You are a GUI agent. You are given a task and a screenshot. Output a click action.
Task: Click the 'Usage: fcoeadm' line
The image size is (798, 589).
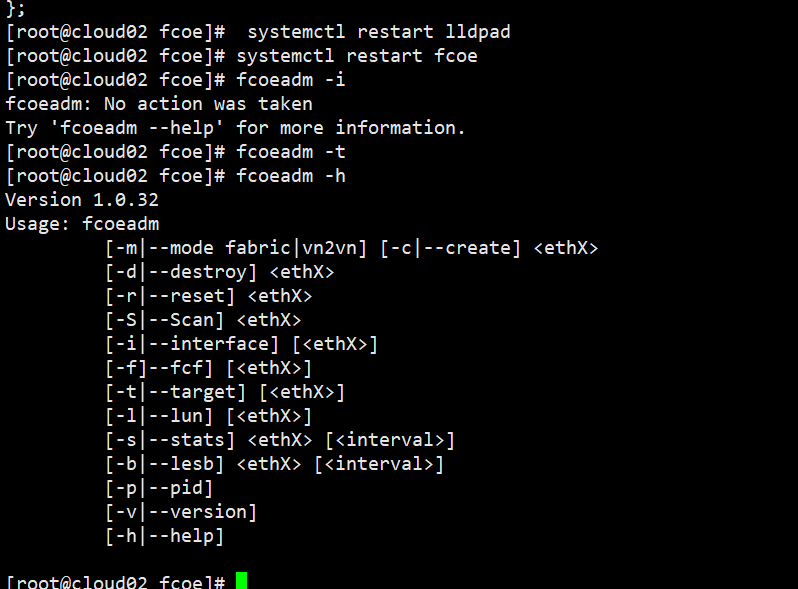coord(81,224)
